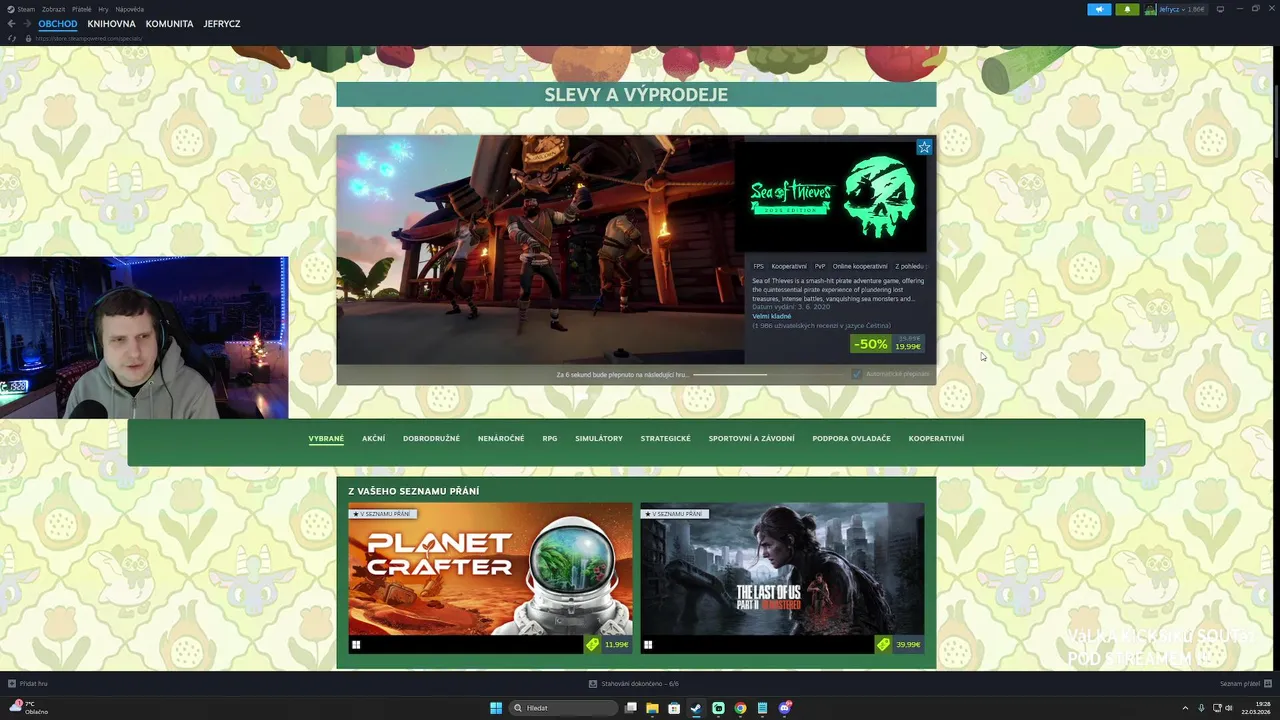Switch to the KOMUNITA tab
This screenshot has width=1280, height=720.
tap(169, 23)
